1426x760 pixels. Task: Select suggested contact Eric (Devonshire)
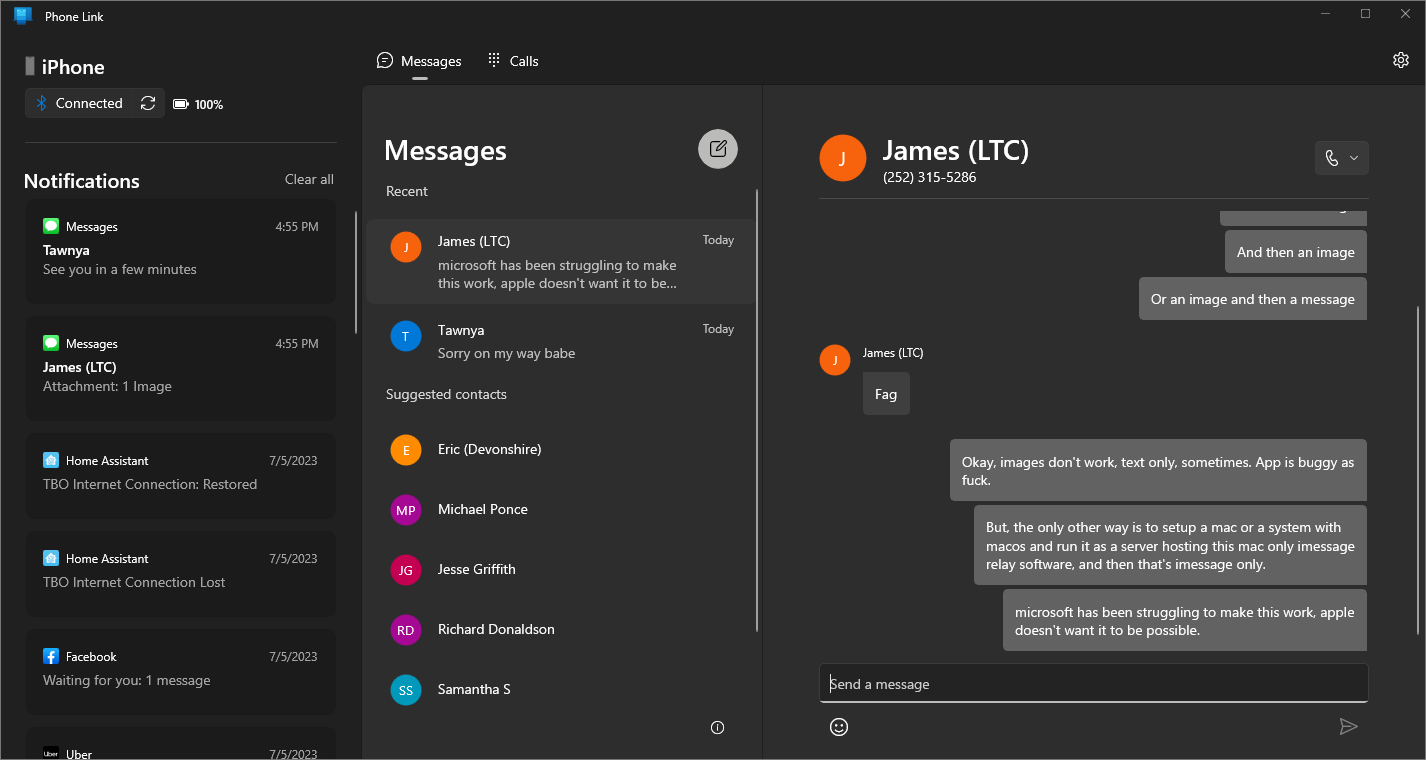click(x=560, y=450)
